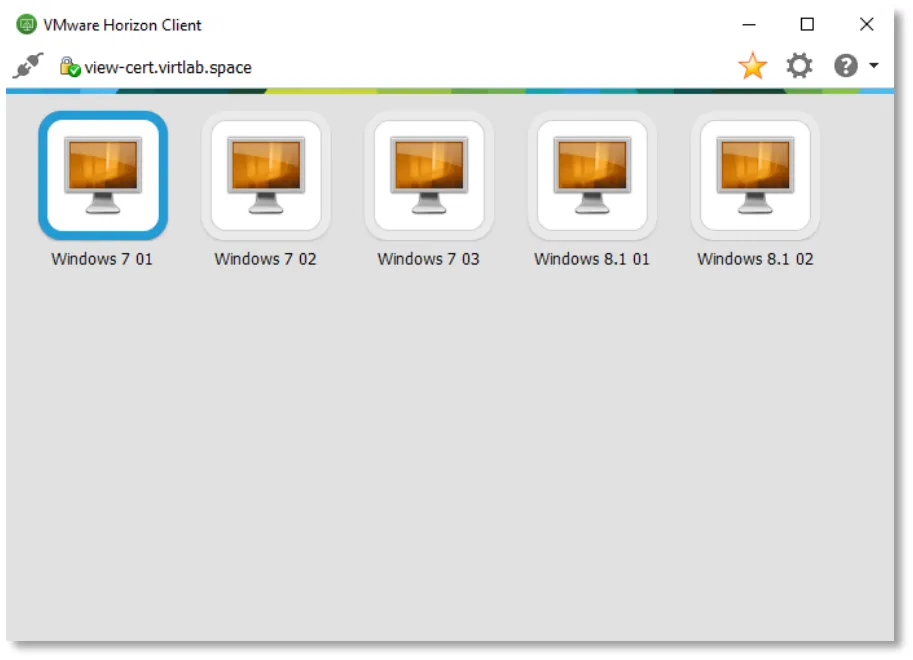Launch the Windows 8.1 01 desktop icon
Viewport: 913px width, 660px height.
click(x=592, y=175)
